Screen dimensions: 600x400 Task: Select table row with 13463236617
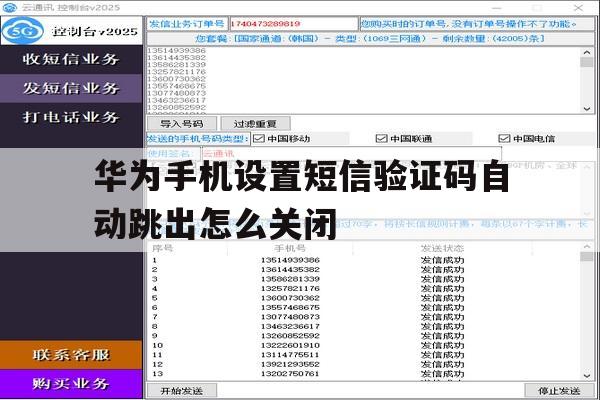click(x=364, y=327)
